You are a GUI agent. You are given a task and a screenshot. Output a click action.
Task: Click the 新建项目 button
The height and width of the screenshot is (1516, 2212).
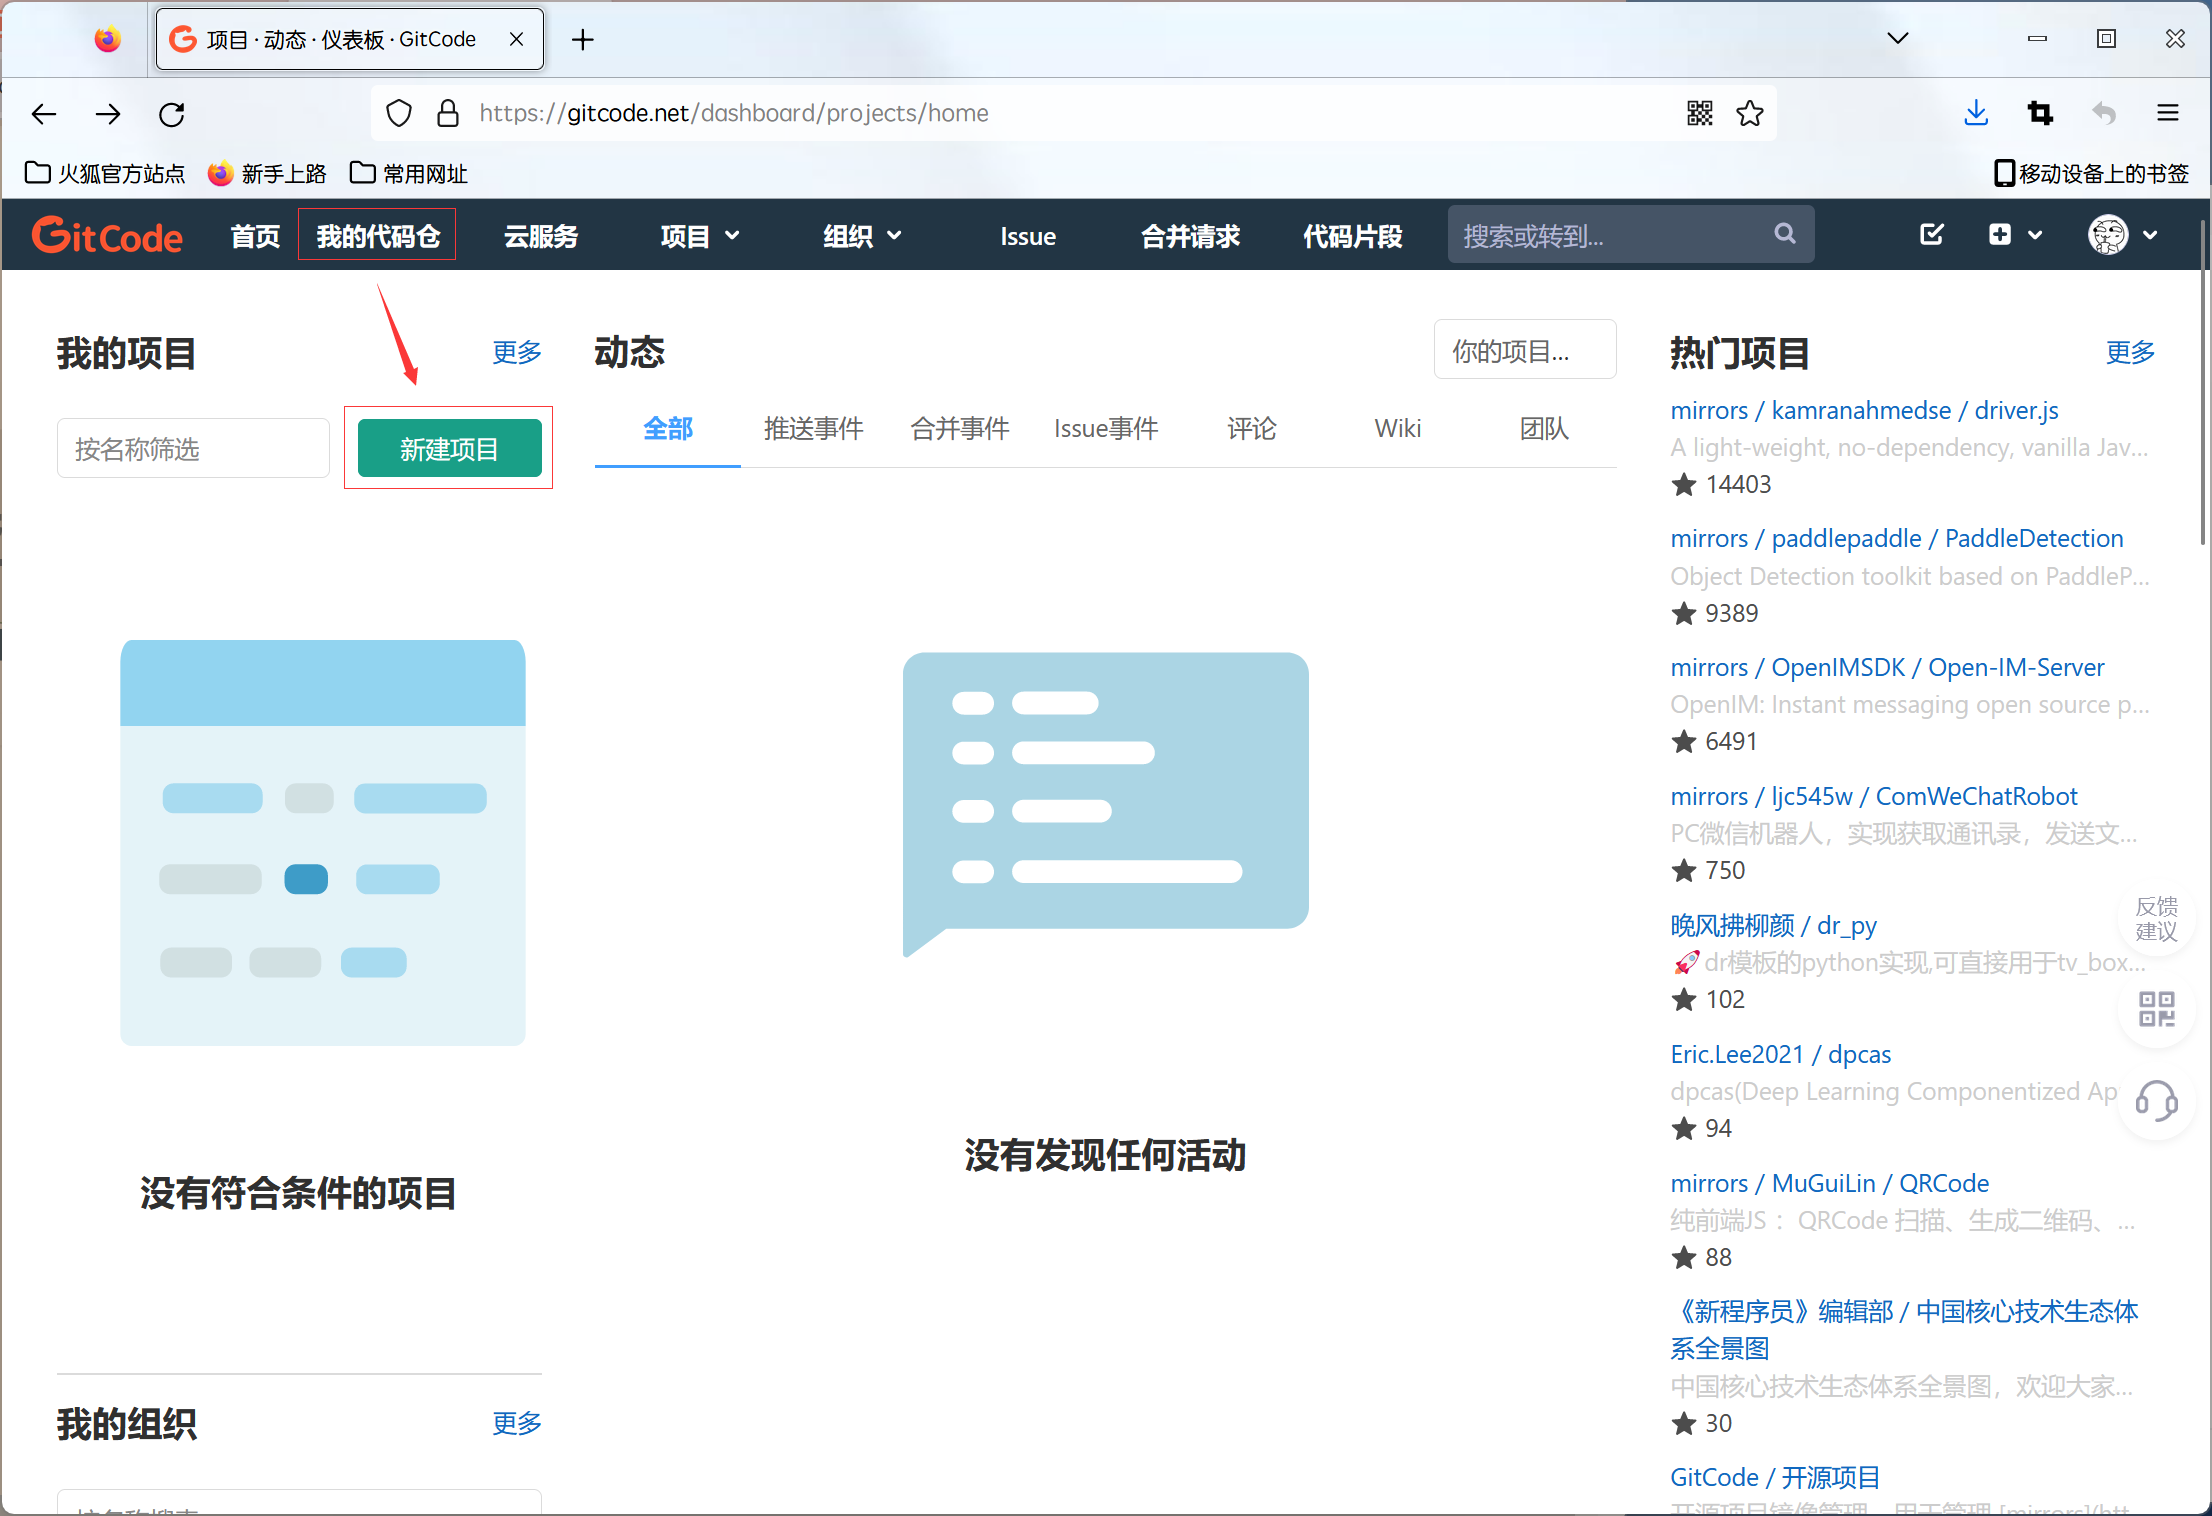449,449
